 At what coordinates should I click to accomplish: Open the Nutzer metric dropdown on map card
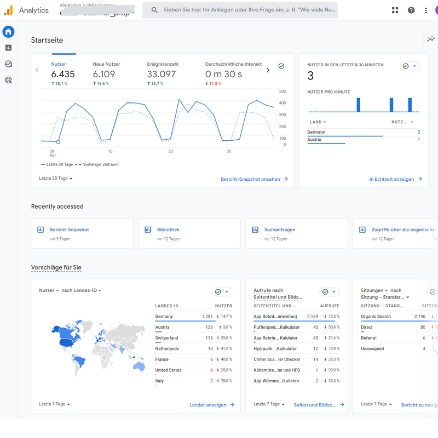[49, 290]
